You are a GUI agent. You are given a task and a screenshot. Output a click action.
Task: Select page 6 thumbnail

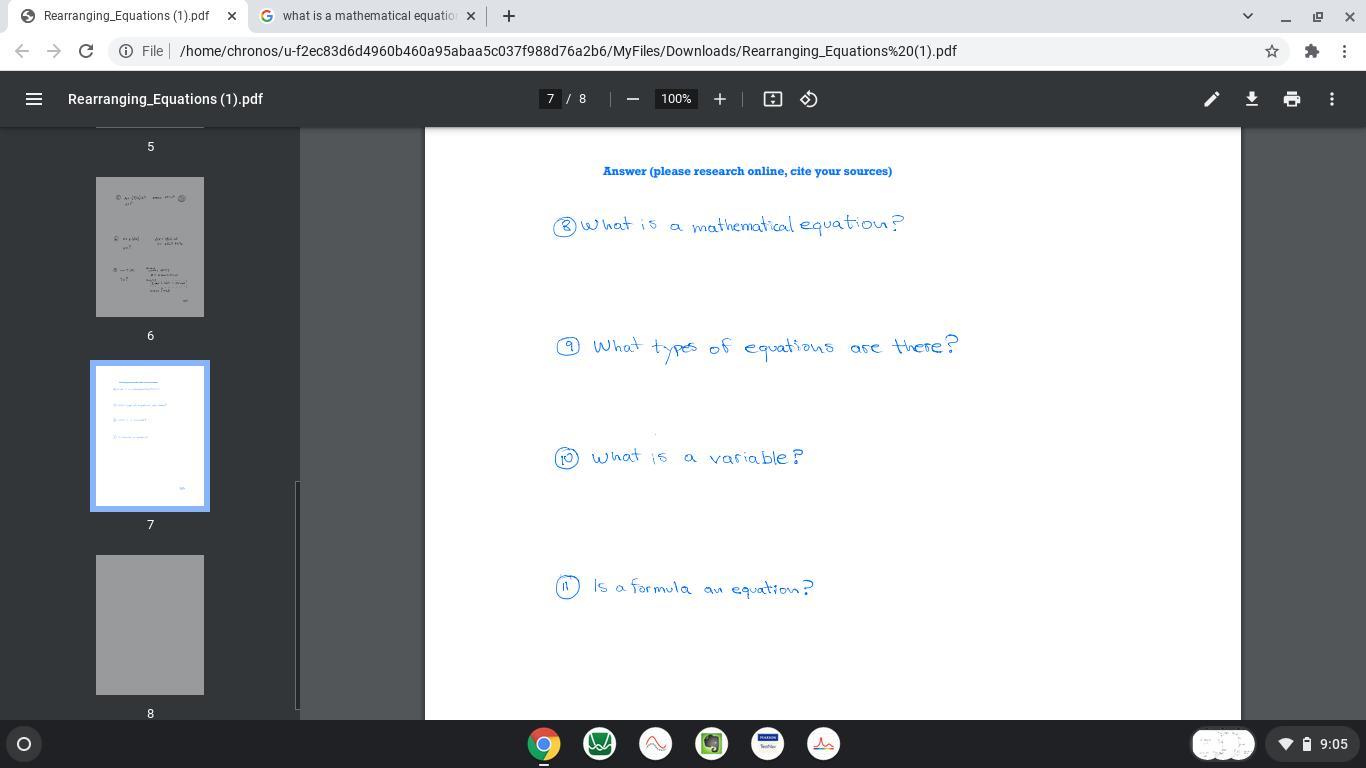pyautogui.click(x=150, y=247)
